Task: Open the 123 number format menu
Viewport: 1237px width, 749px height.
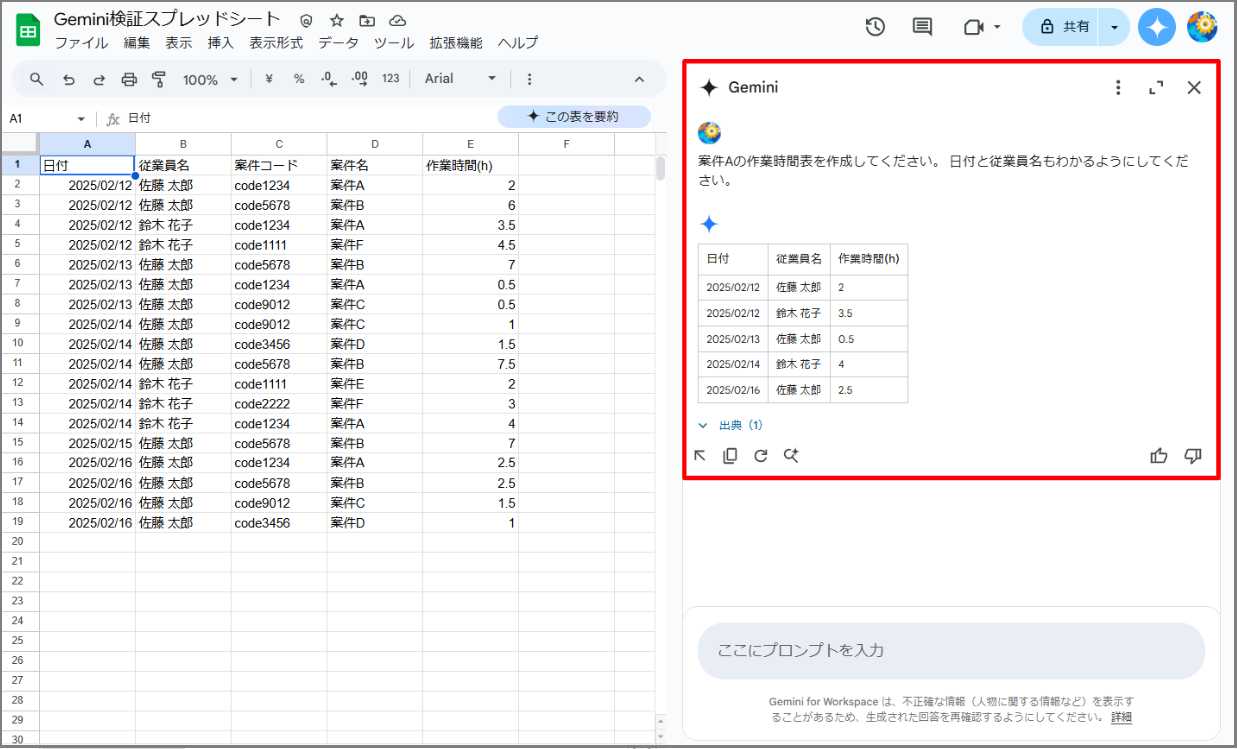Action: point(391,79)
